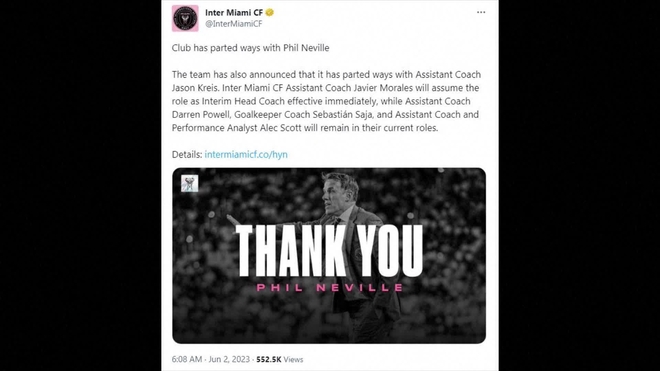Click the Jun 2, 2023 date
The height and width of the screenshot is (371, 660).
pos(229,359)
